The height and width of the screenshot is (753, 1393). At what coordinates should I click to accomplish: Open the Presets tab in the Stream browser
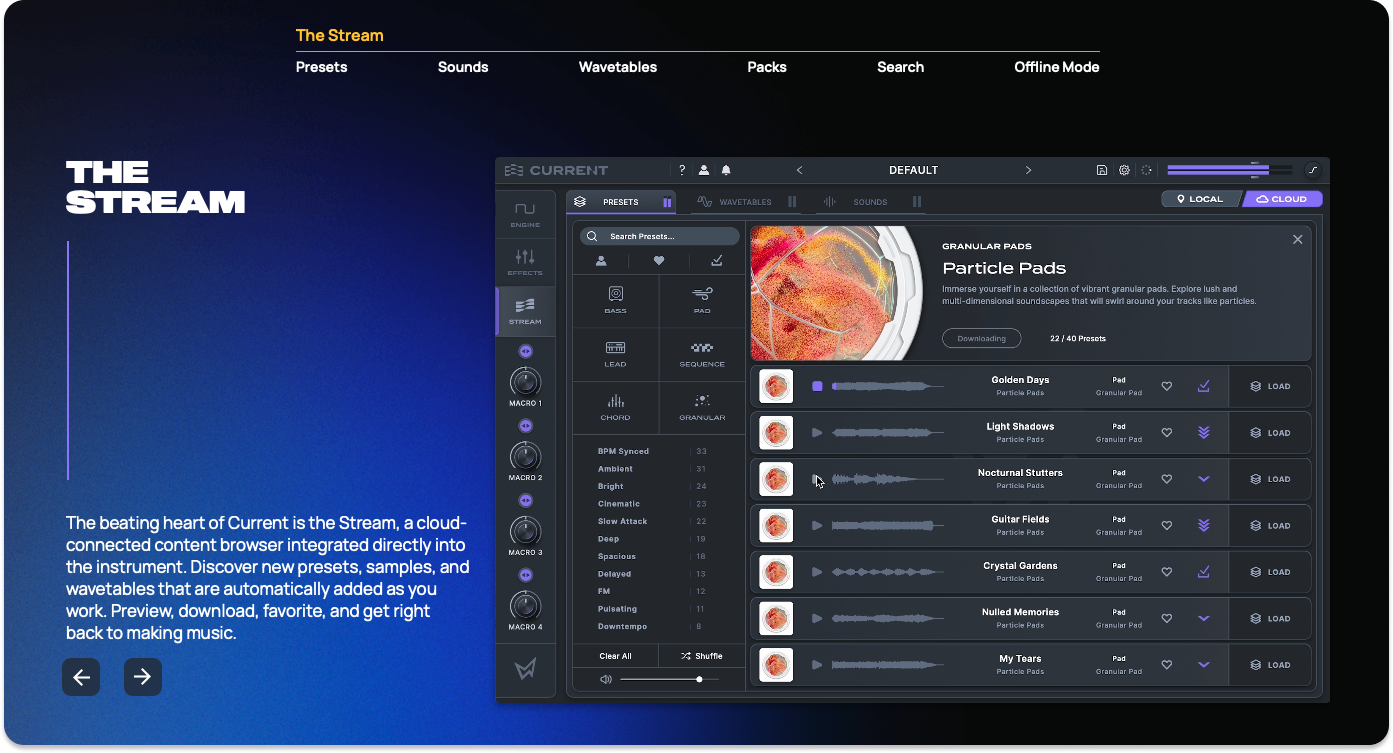pyautogui.click(x=621, y=202)
